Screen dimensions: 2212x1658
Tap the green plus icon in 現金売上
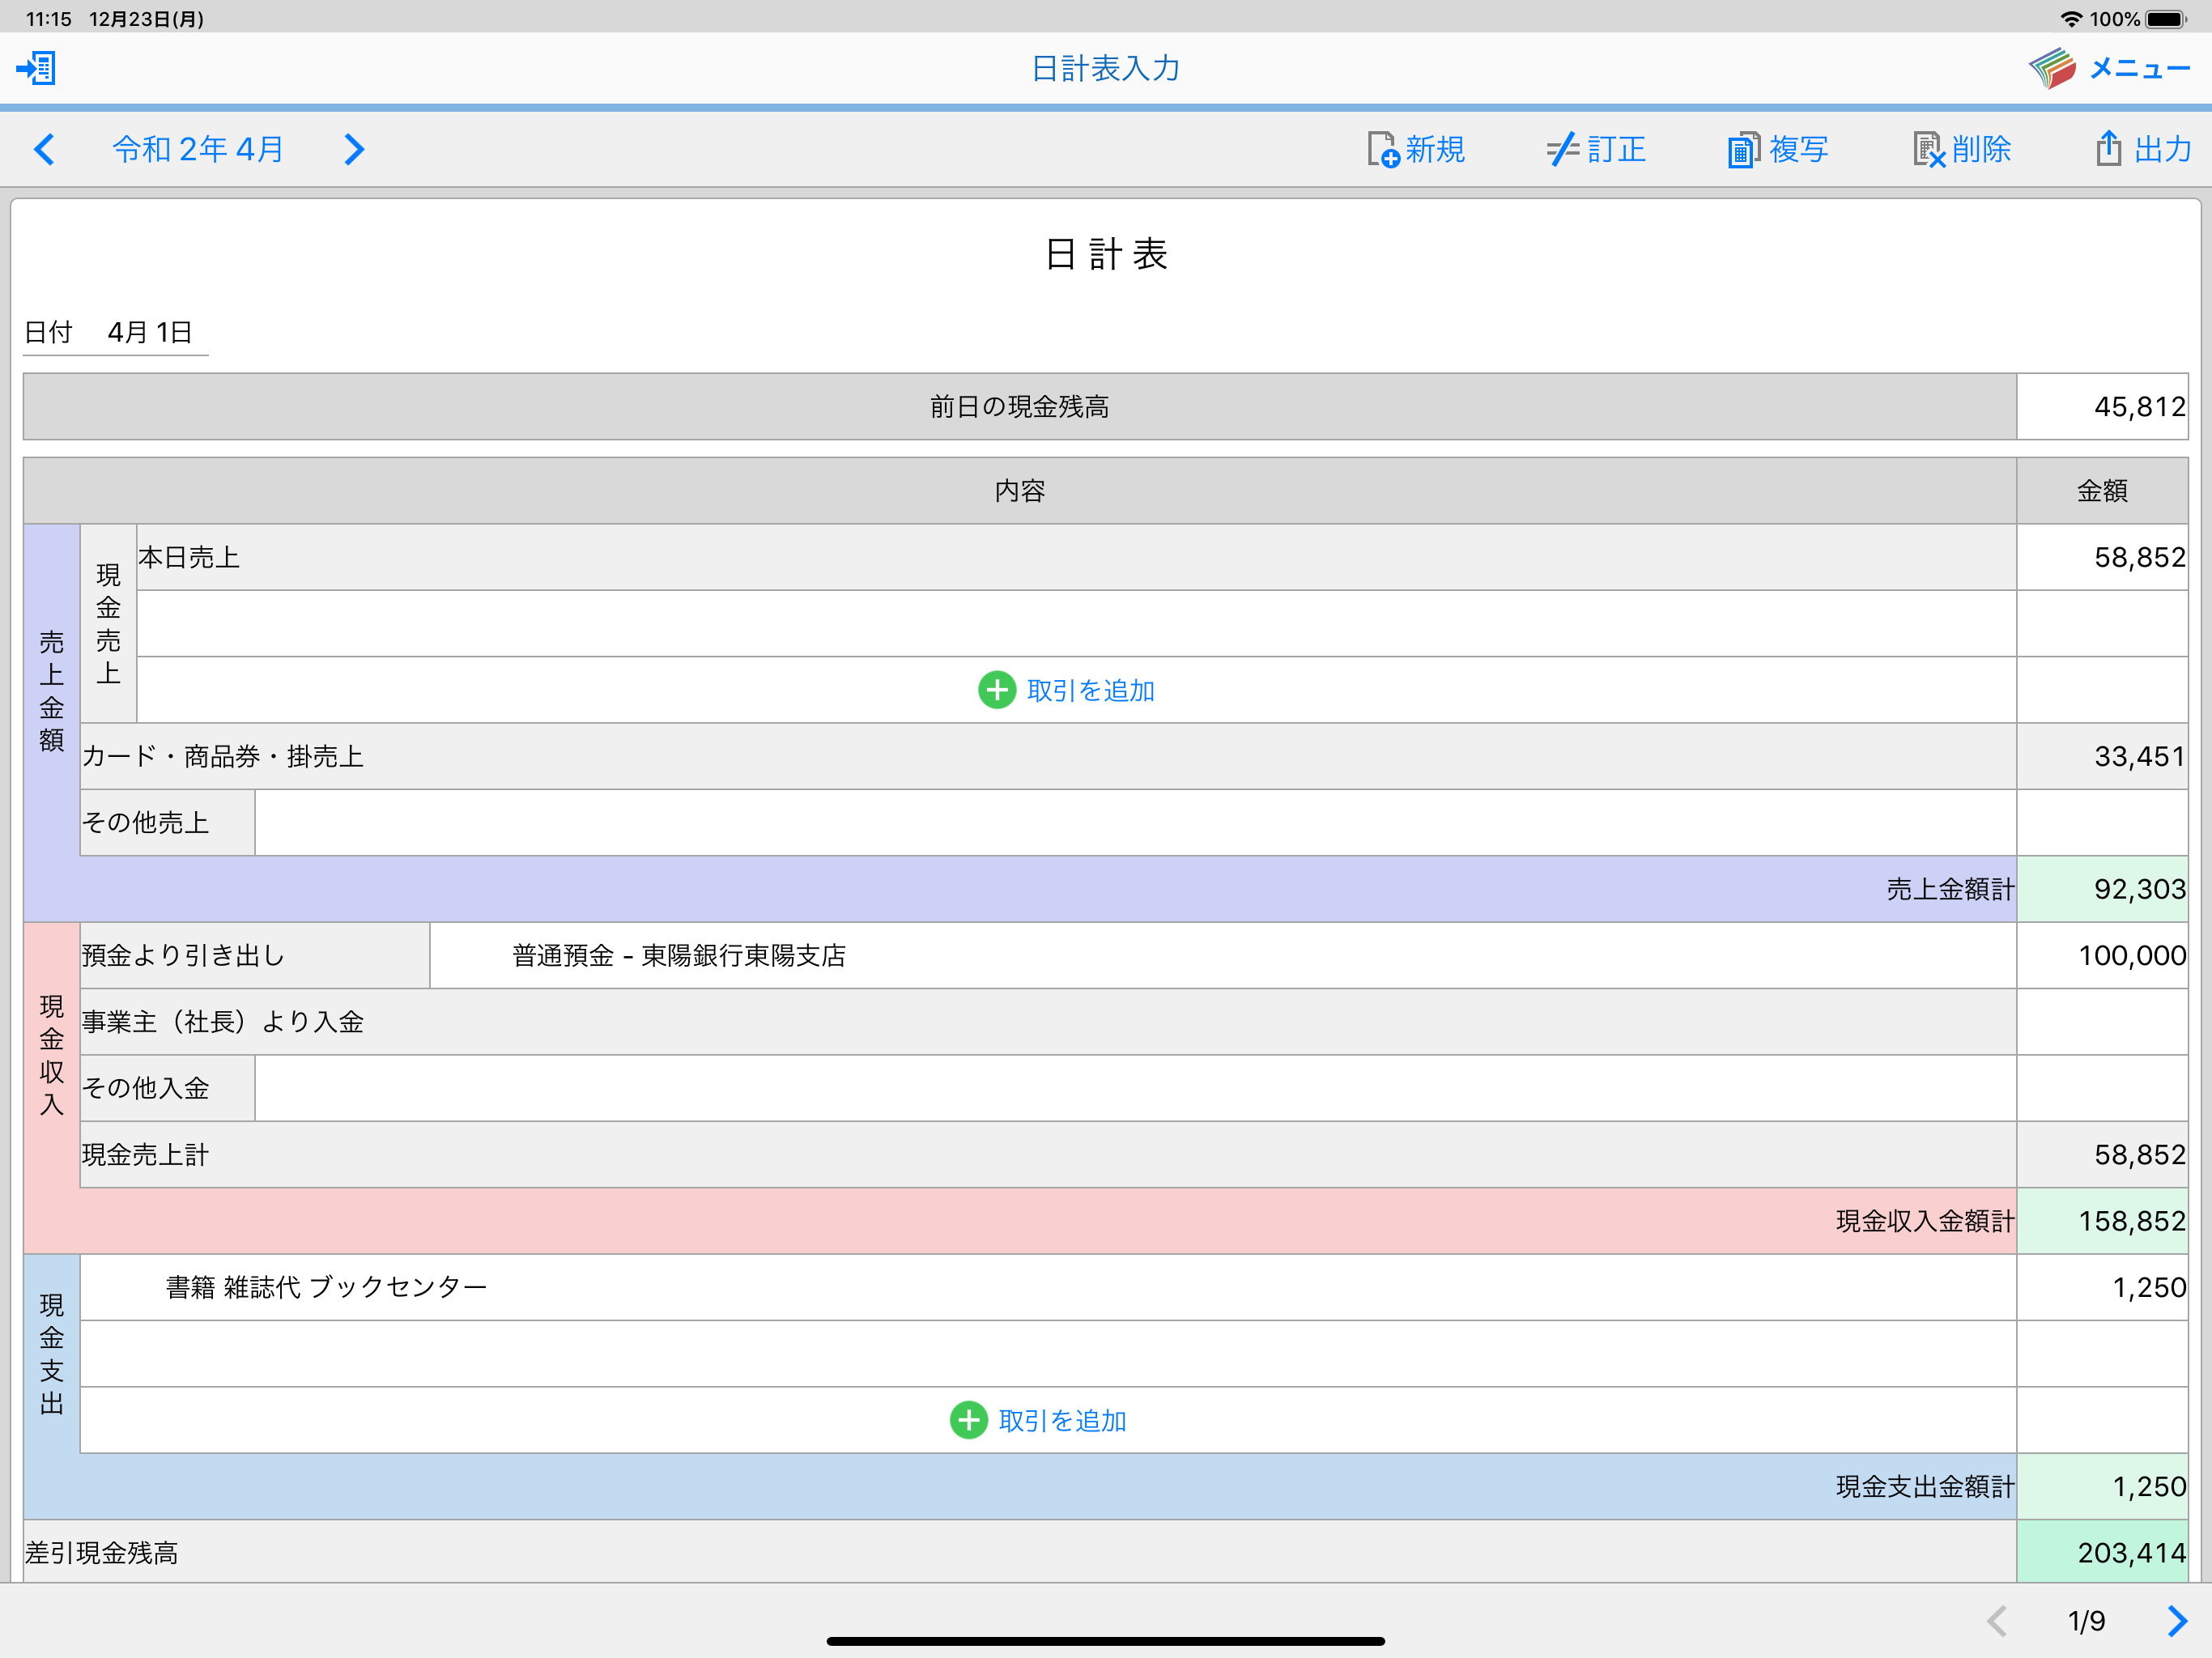996,690
